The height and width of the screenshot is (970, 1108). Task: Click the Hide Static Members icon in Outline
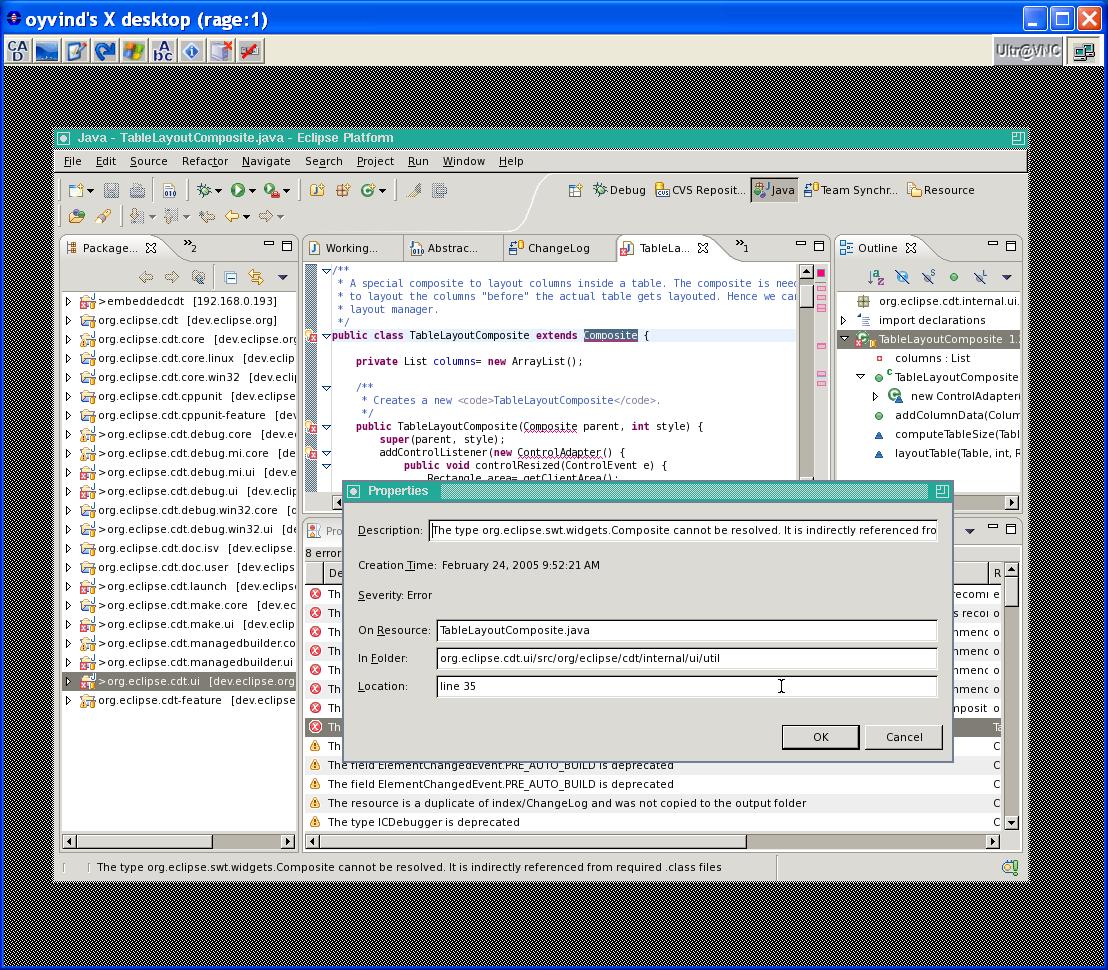928,277
